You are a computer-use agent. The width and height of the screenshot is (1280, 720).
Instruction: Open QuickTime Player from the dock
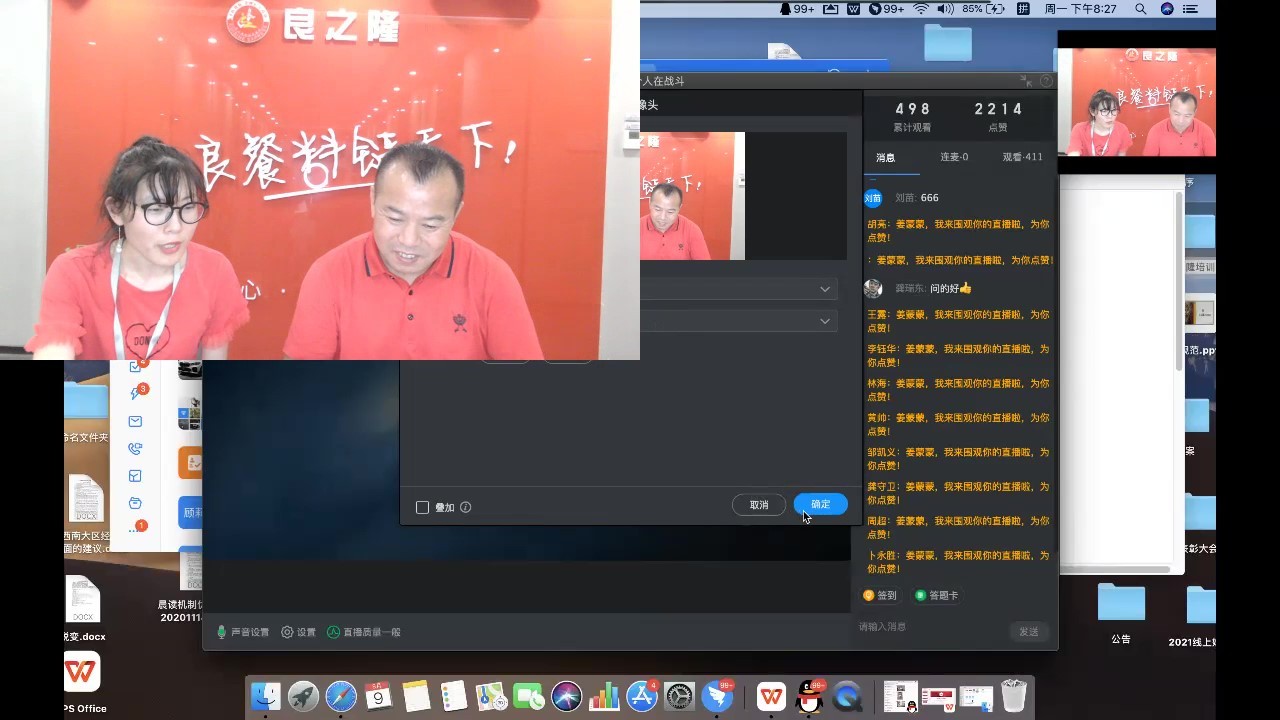click(x=847, y=696)
